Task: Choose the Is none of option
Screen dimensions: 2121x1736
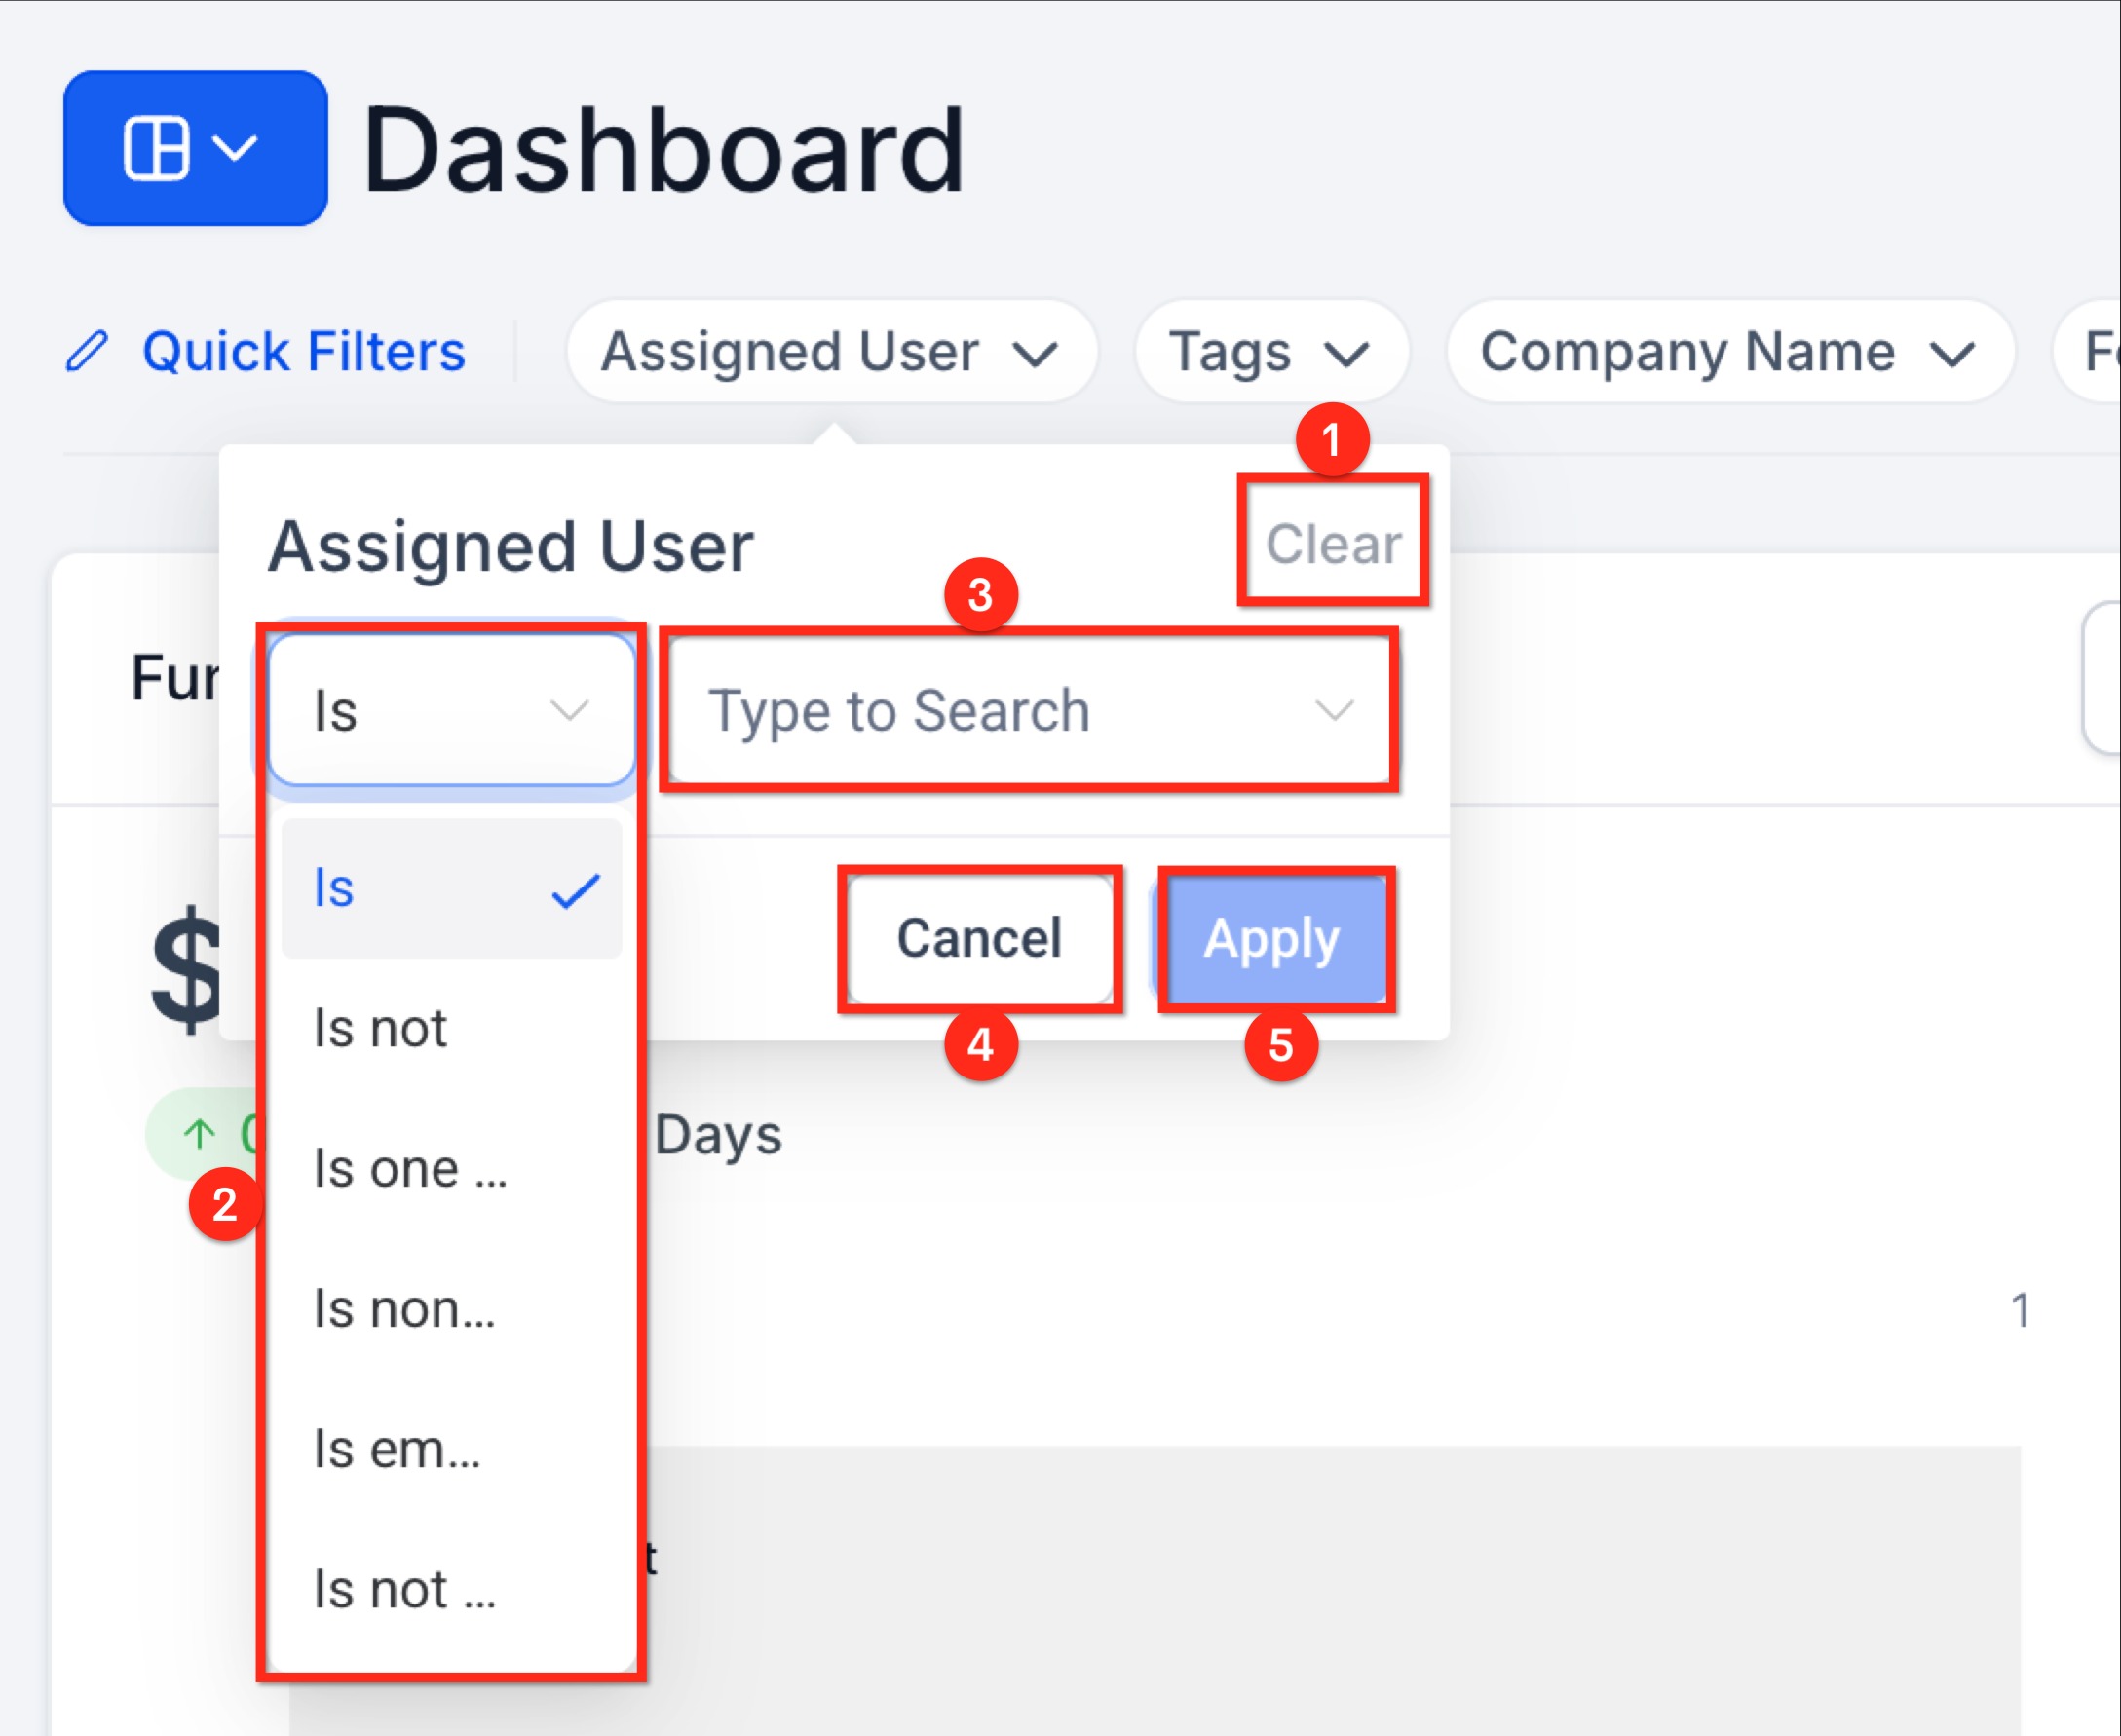Action: coord(404,1308)
